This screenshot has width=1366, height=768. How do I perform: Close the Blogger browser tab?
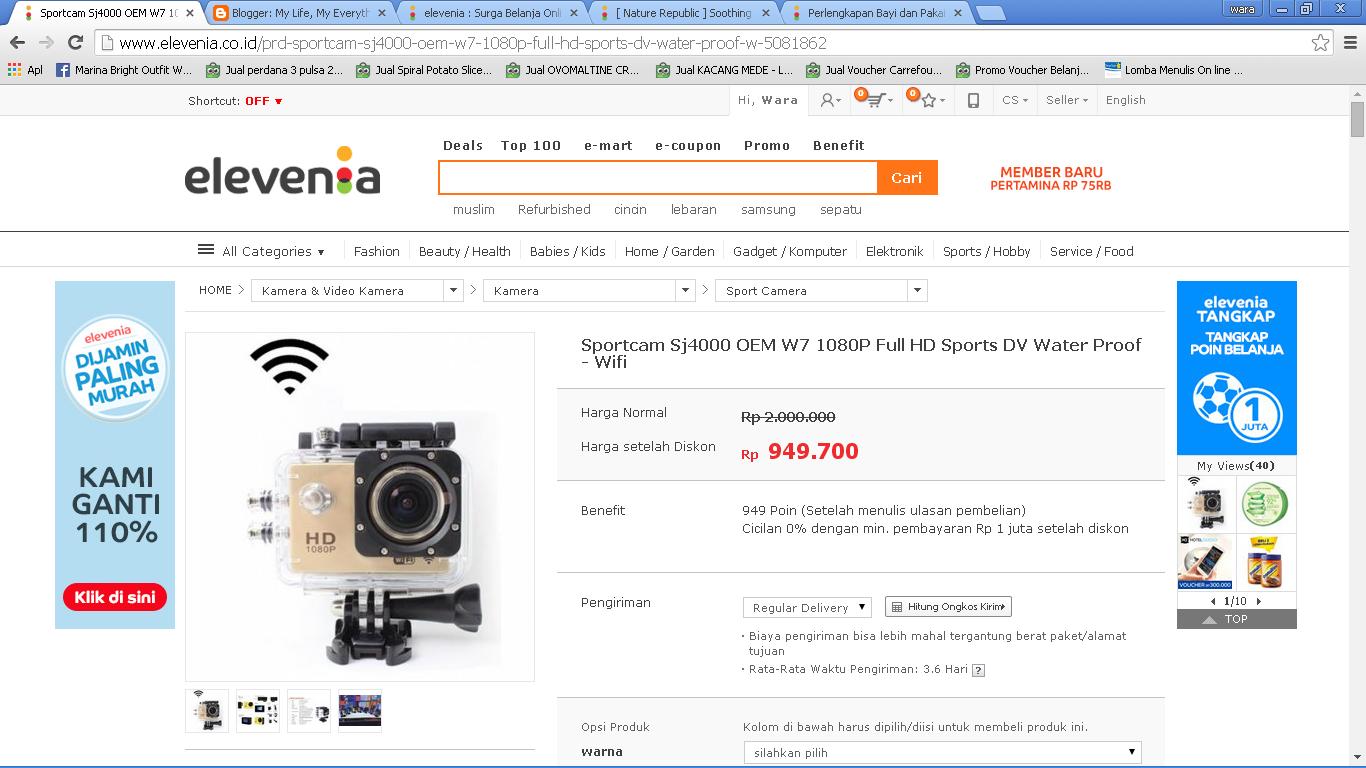pyautogui.click(x=381, y=13)
